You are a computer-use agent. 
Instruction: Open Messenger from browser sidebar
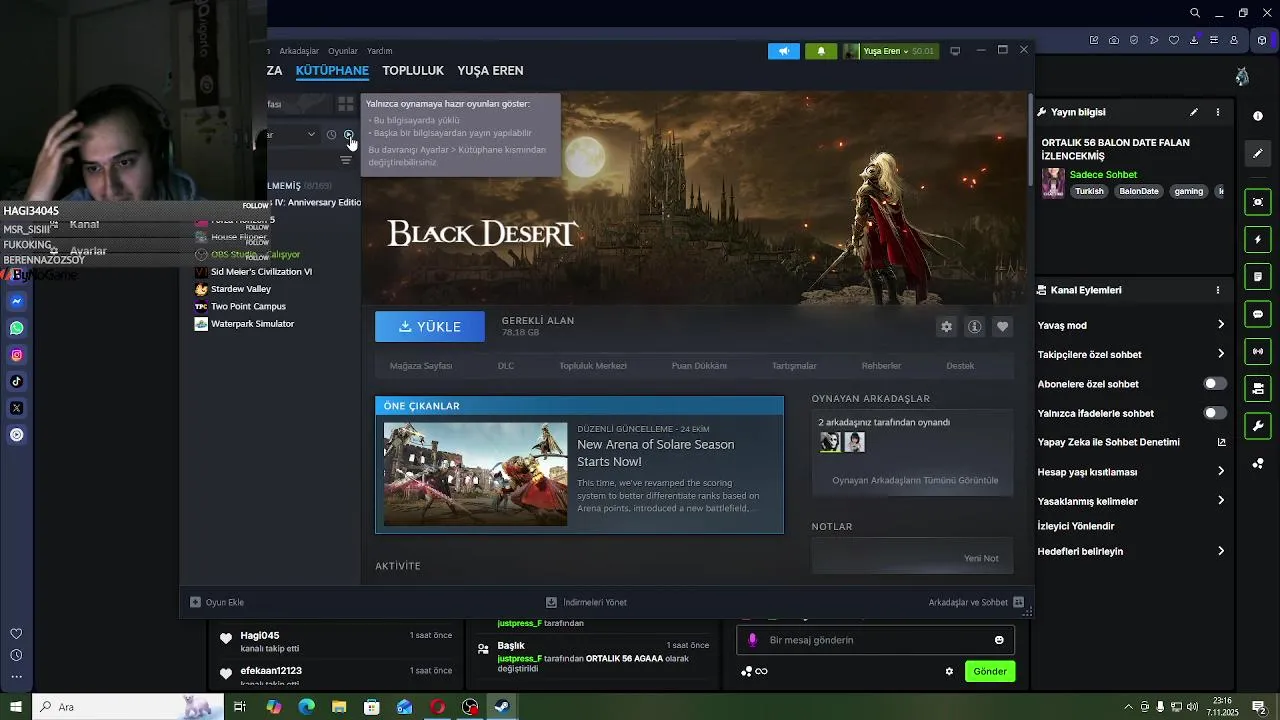17,301
